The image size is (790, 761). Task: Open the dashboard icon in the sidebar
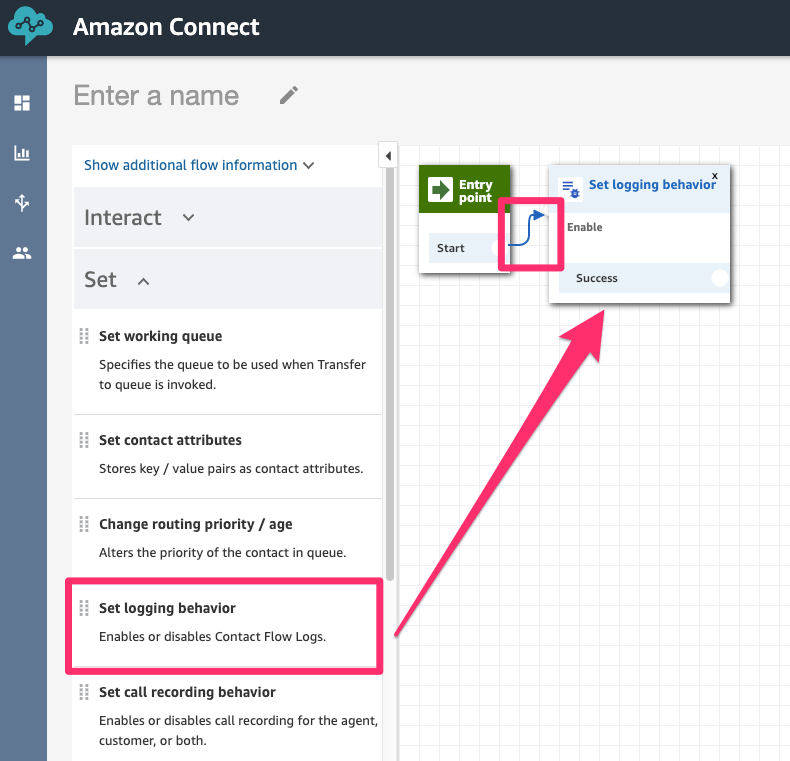click(x=22, y=103)
